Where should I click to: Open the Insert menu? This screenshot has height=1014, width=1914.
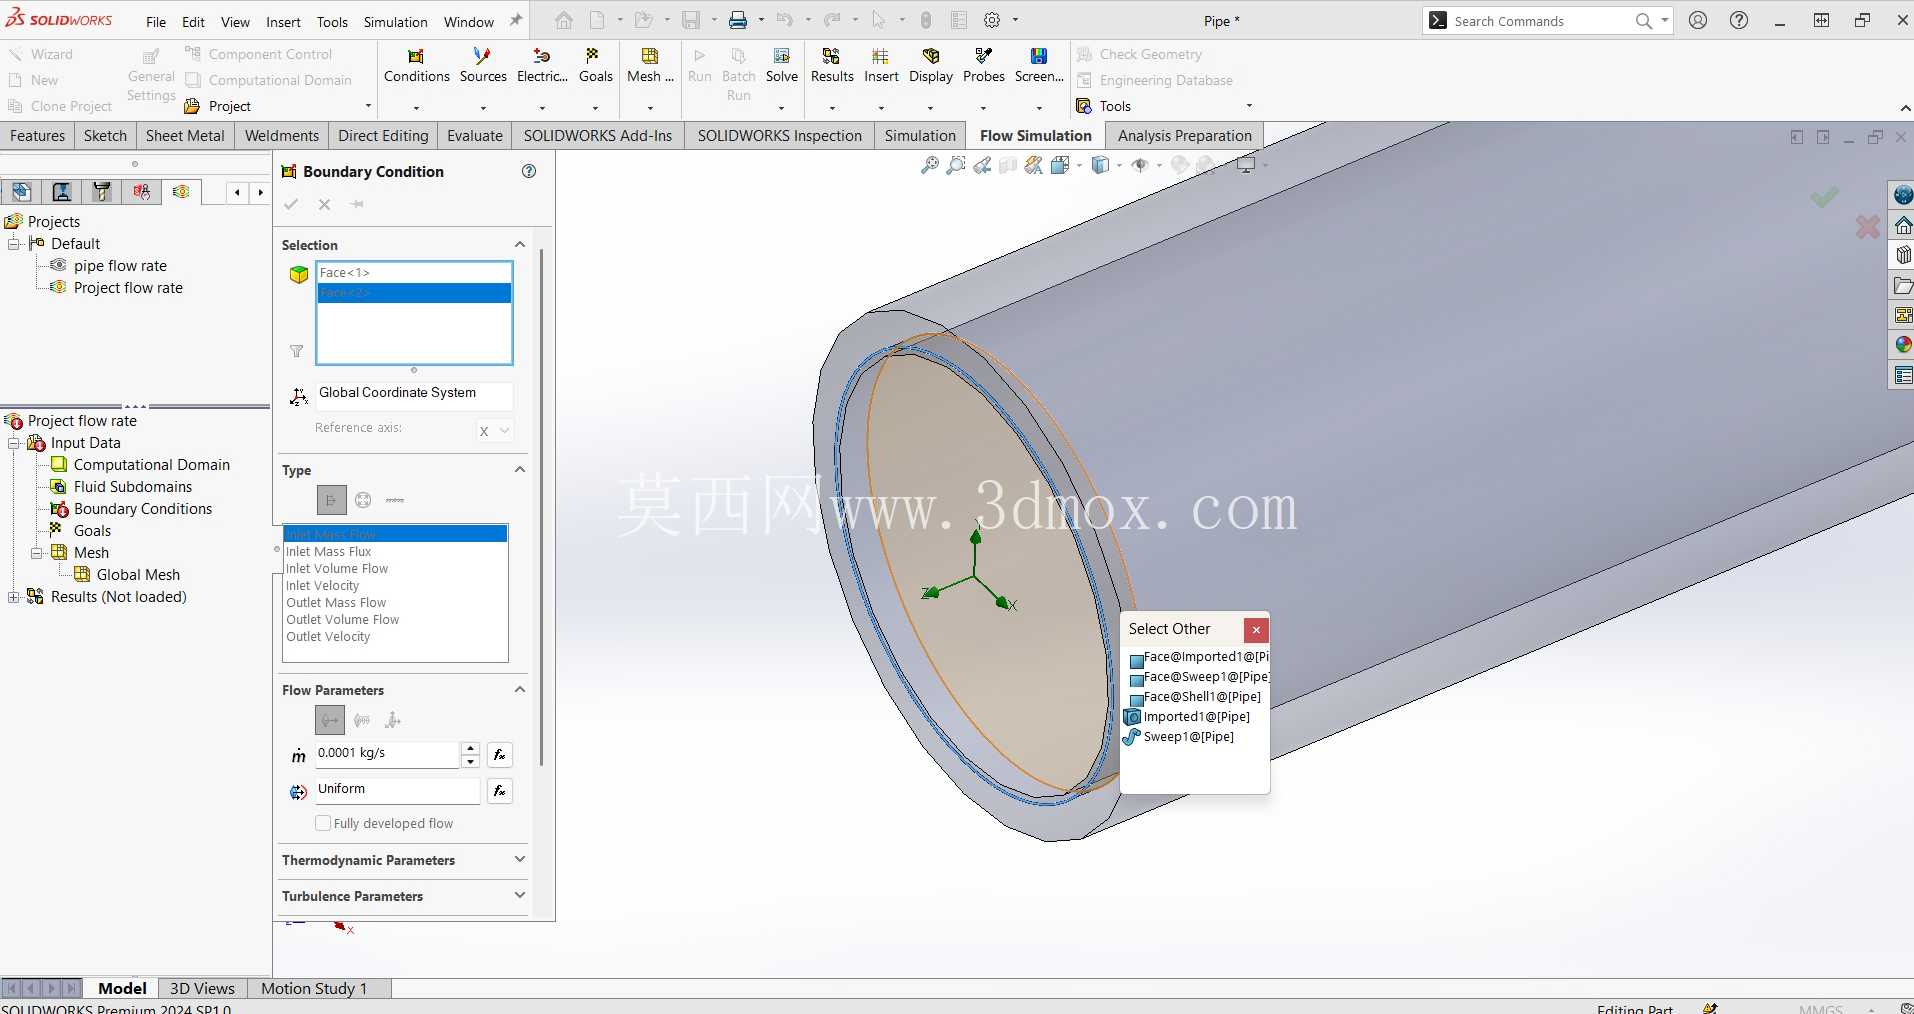click(283, 22)
